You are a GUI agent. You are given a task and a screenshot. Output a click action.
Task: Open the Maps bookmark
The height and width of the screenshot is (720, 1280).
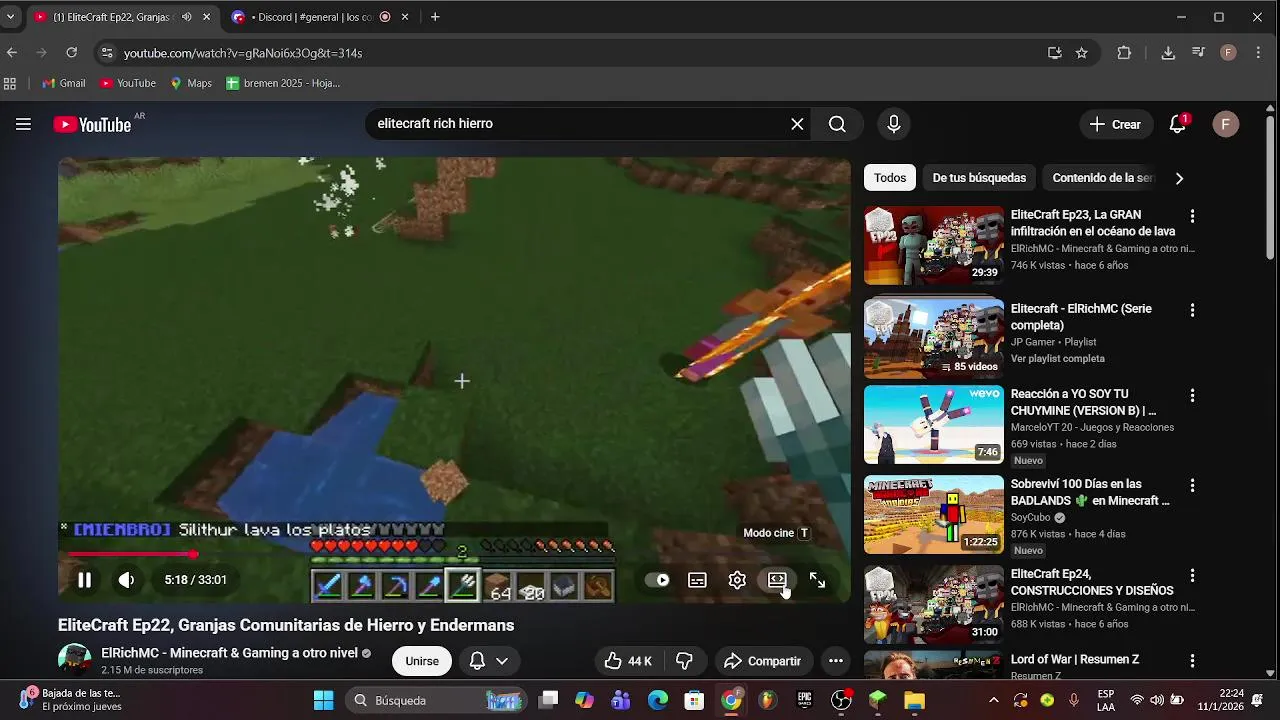(191, 83)
